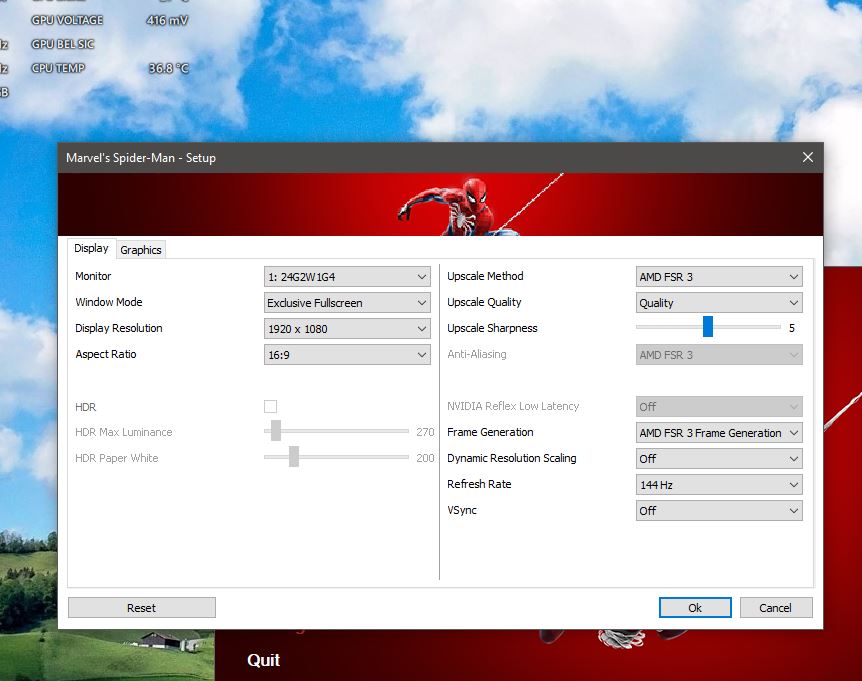862x681 pixels.
Task: Select the Display tab
Action: tap(91, 248)
